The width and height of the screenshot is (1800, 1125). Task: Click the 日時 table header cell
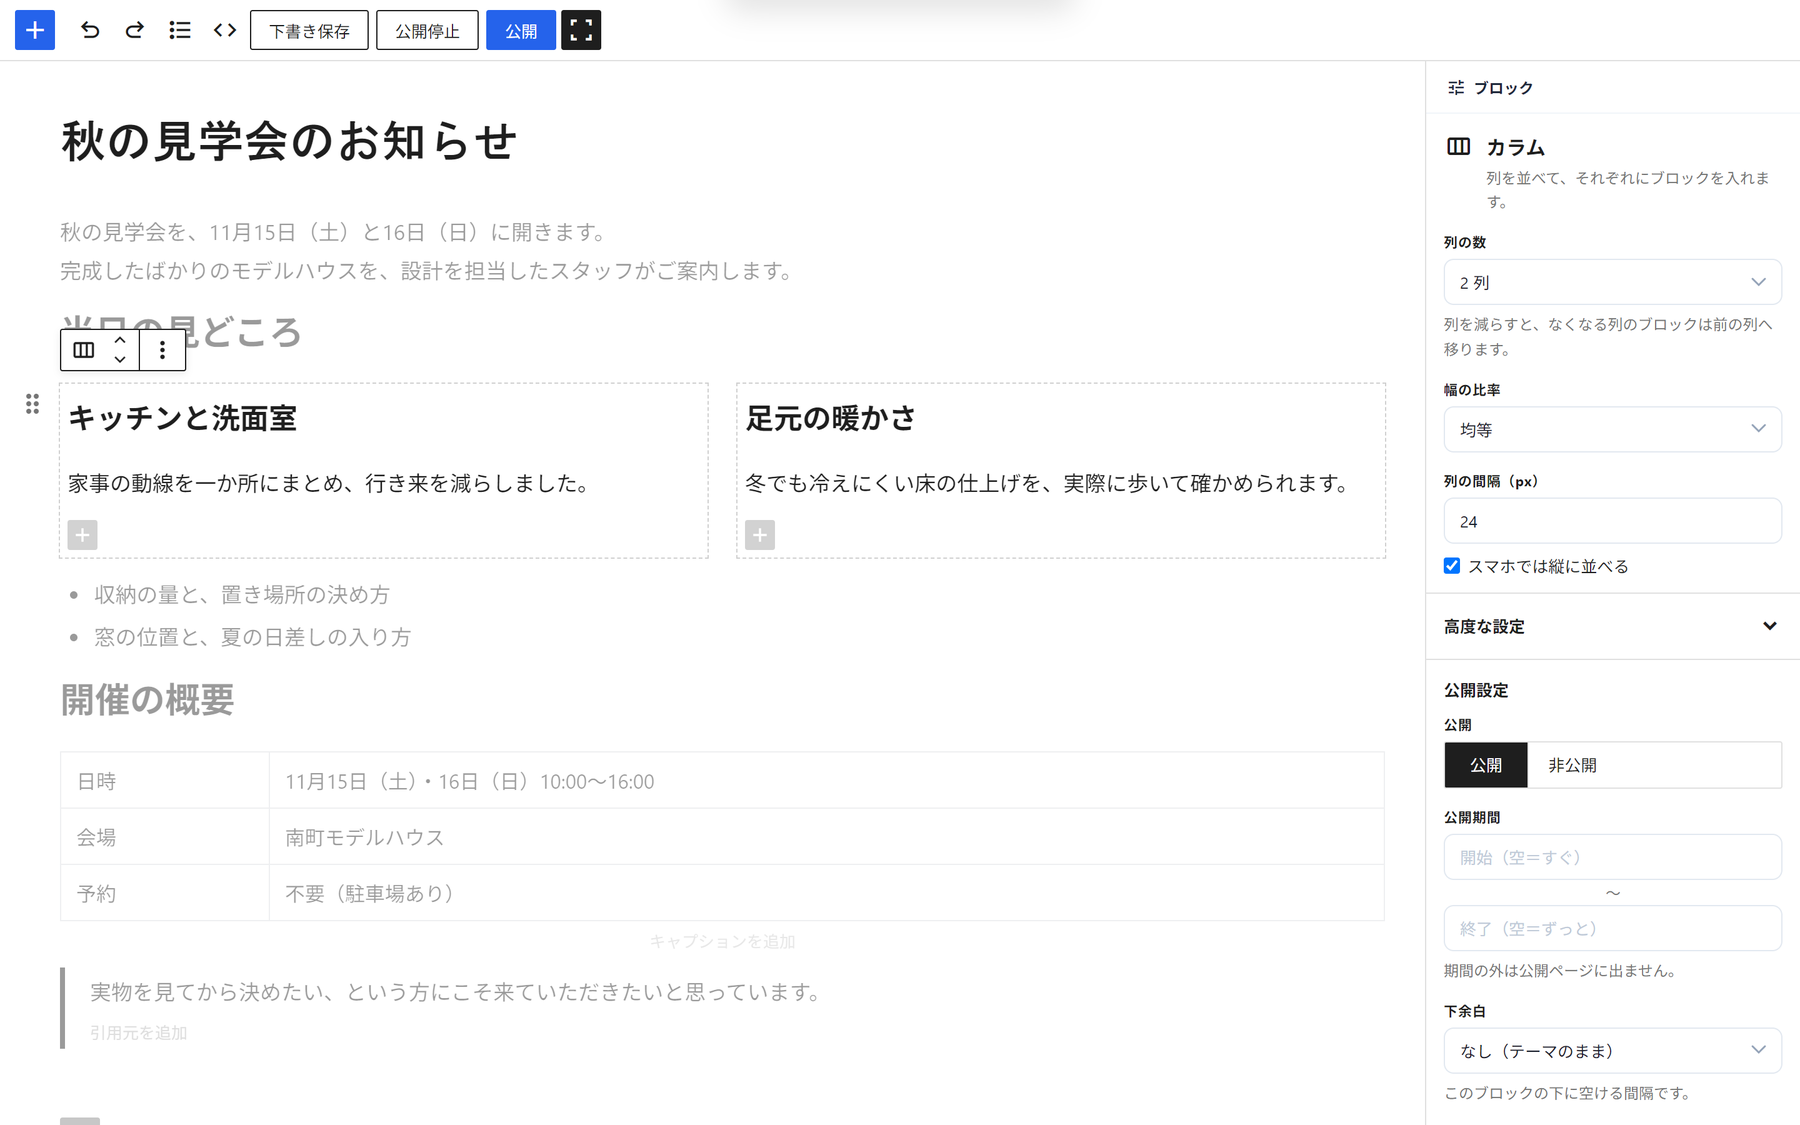pyautogui.click(x=165, y=781)
